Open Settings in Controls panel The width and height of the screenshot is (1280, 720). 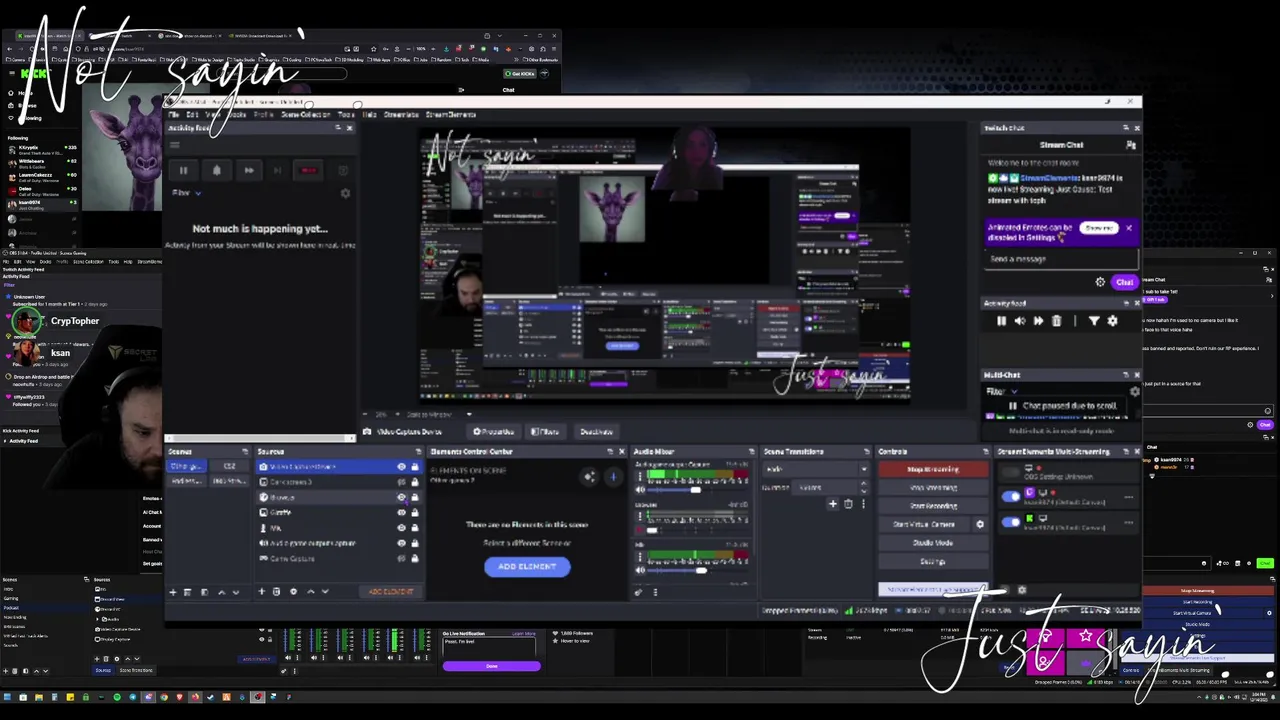pos(933,562)
